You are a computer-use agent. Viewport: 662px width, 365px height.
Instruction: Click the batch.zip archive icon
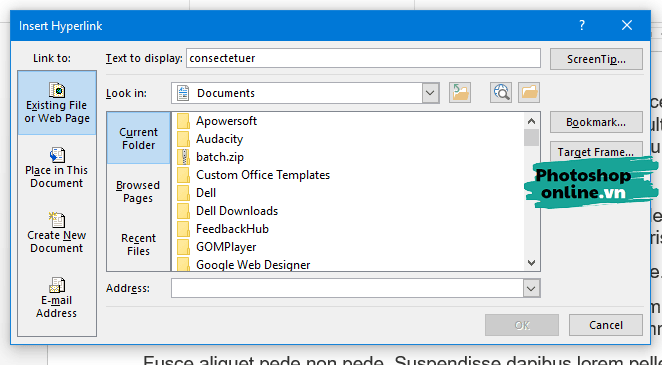coord(183,157)
